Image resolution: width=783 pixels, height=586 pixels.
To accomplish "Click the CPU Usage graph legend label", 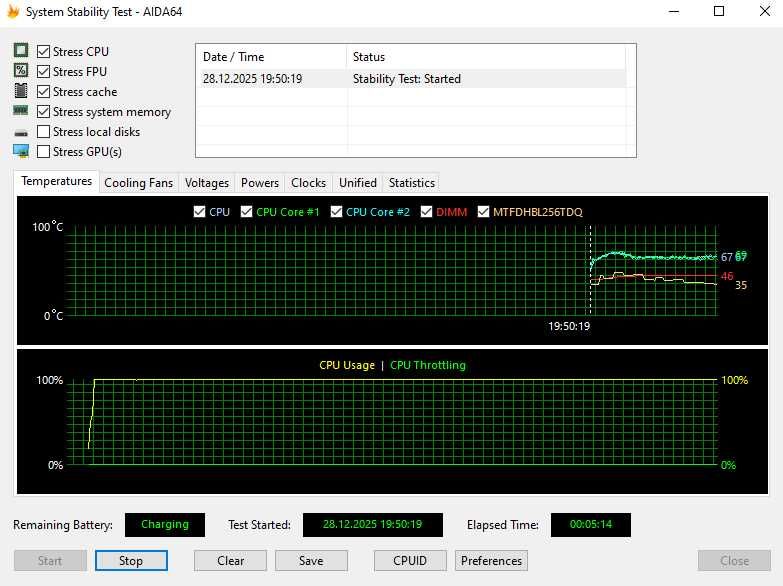I will coord(347,365).
